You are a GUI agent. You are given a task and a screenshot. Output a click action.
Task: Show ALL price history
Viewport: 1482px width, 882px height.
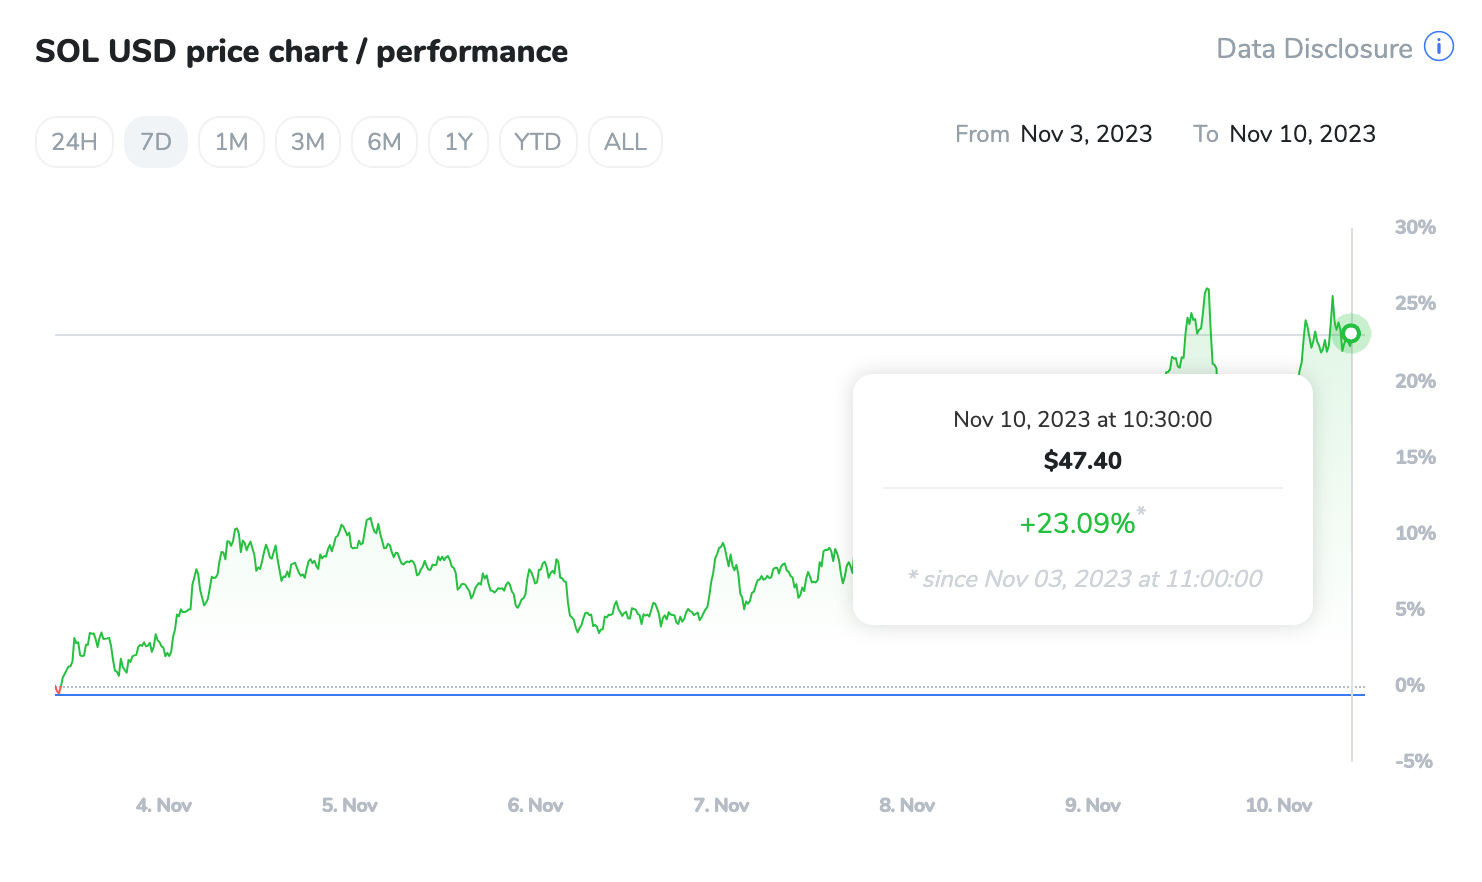coord(626,142)
